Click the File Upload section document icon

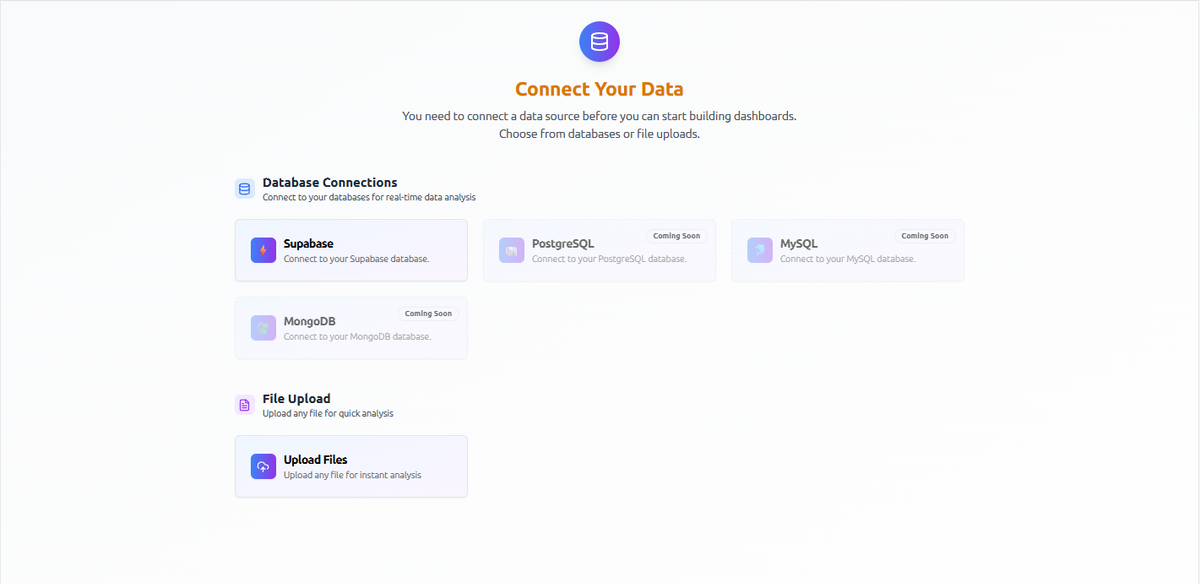coord(244,405)
